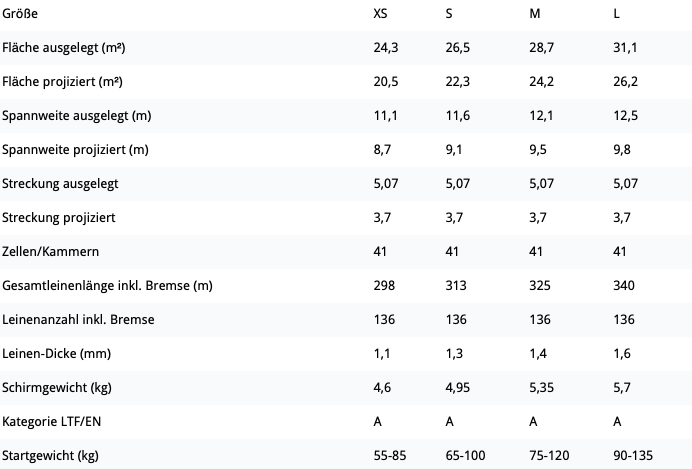Select Leinen-Dicke value 1,4
The image size is (692, 469).
click(538, 353)
